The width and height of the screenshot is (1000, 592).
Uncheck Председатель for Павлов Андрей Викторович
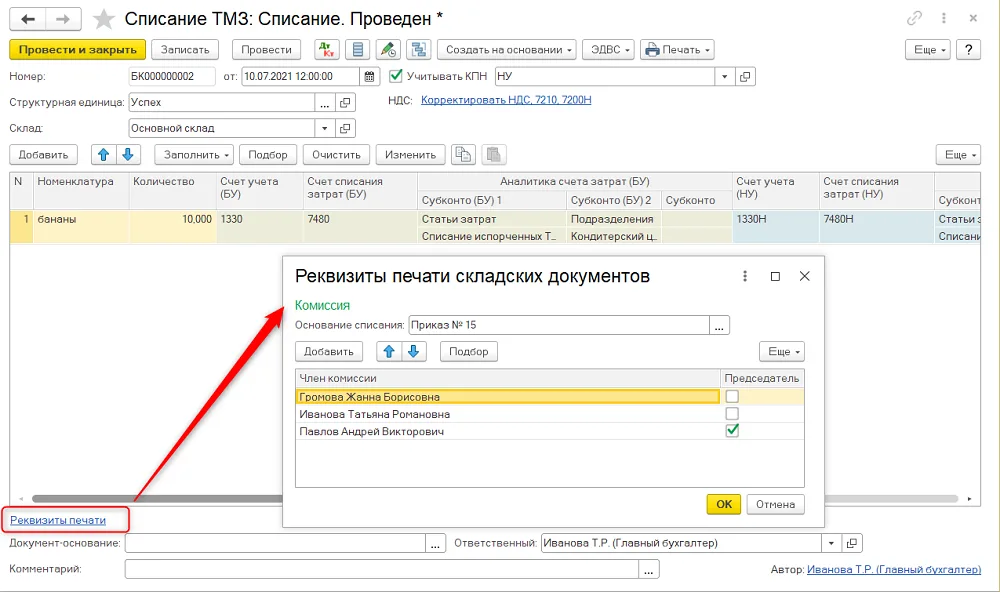(x=732, y=431)
